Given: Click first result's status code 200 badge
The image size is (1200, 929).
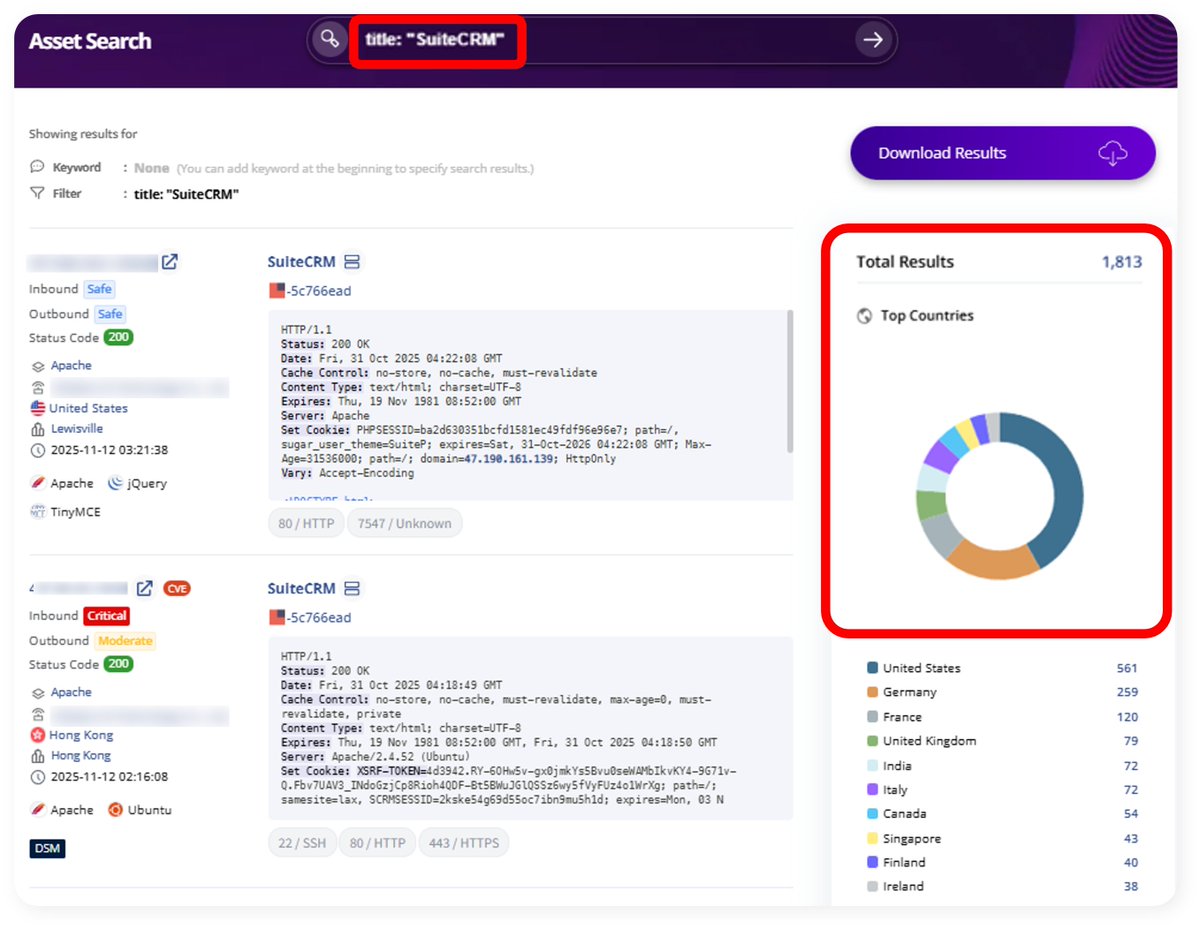Looking at the screenshot, I should [119, 338].
